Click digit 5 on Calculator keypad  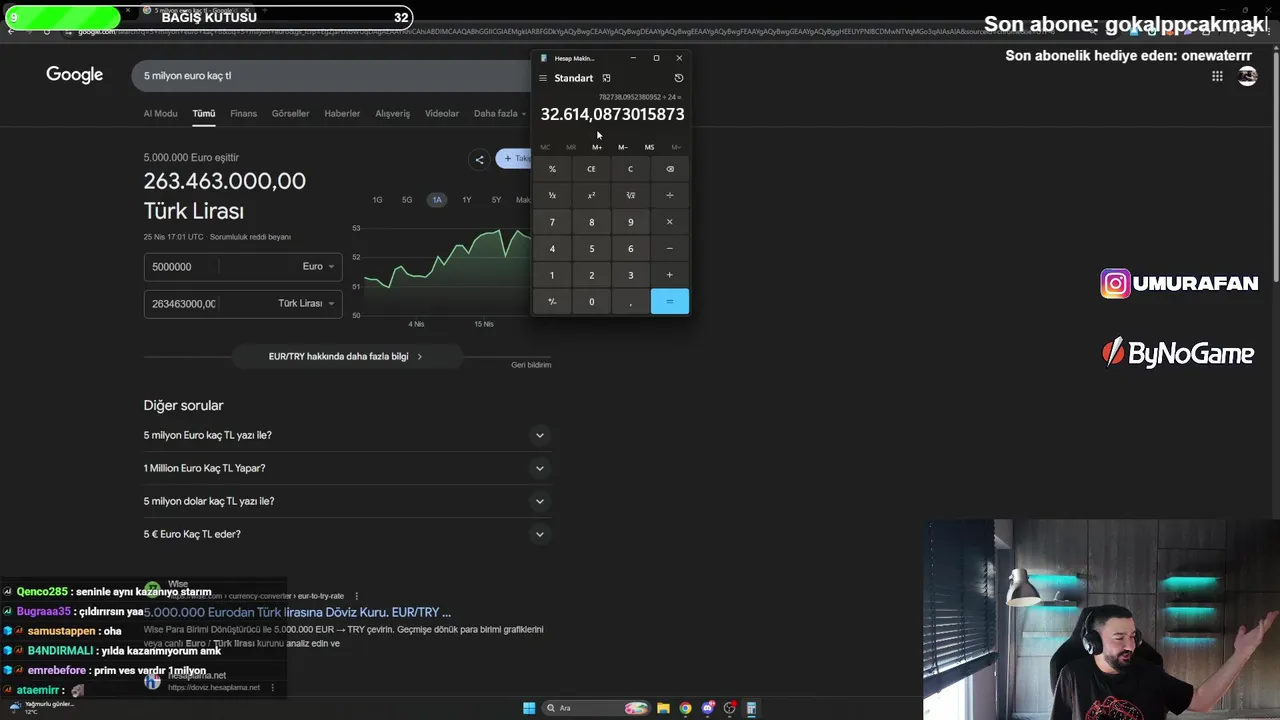[591, 249]
